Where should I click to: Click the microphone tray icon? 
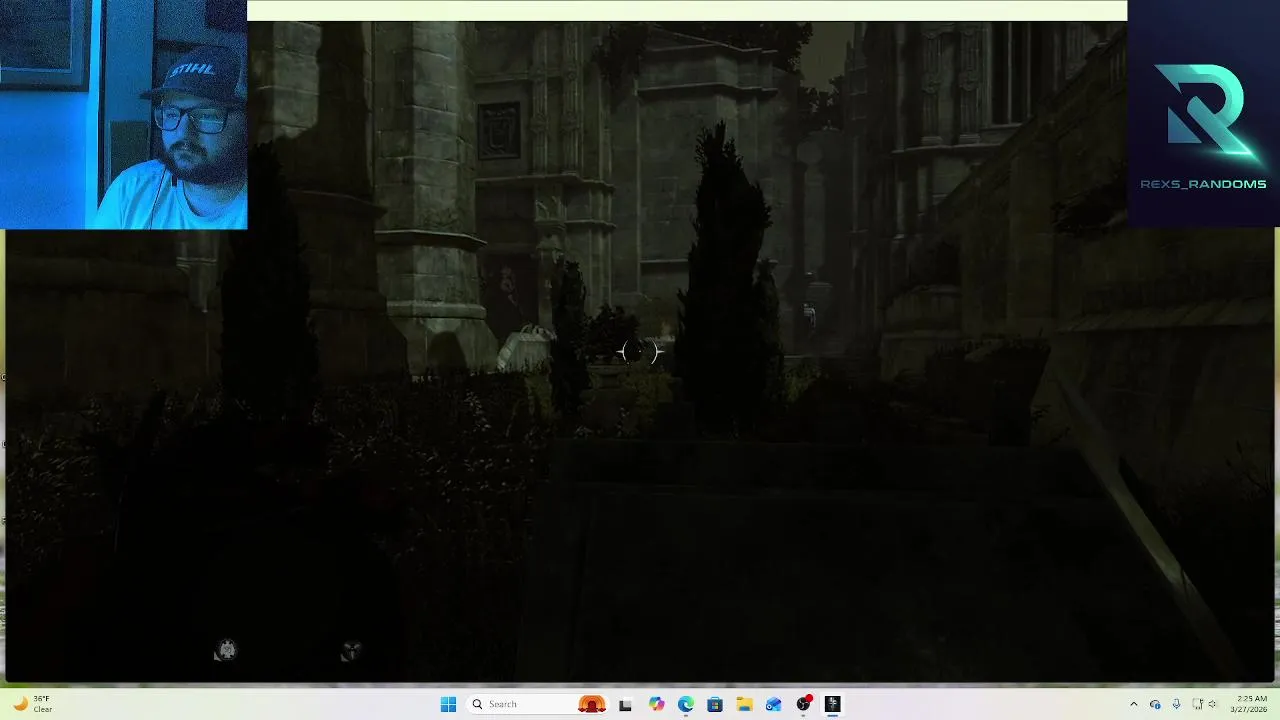(x=1176, y=704)
